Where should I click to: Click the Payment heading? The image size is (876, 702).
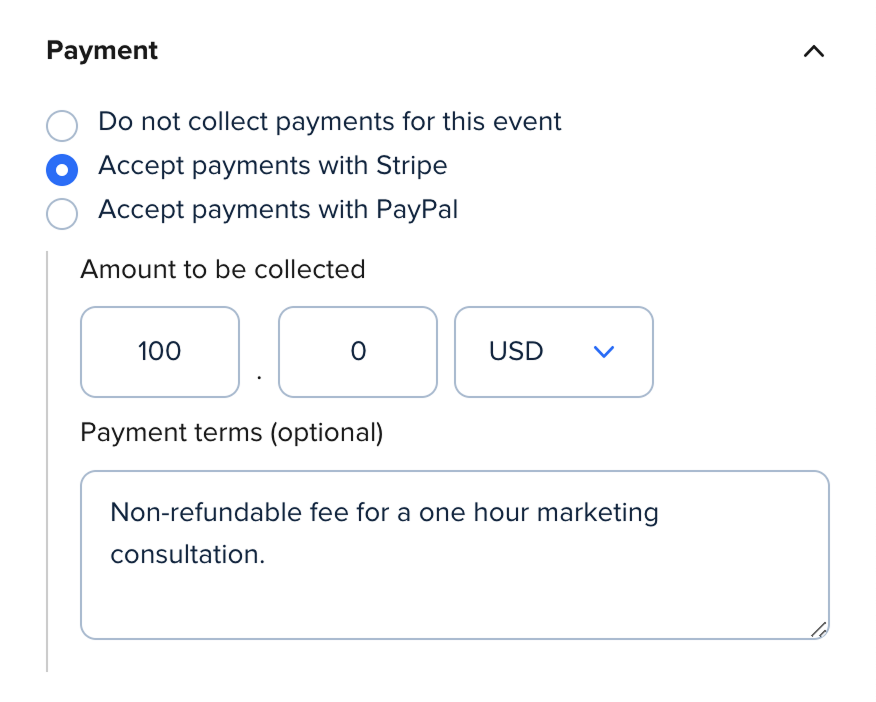(101, 50)
